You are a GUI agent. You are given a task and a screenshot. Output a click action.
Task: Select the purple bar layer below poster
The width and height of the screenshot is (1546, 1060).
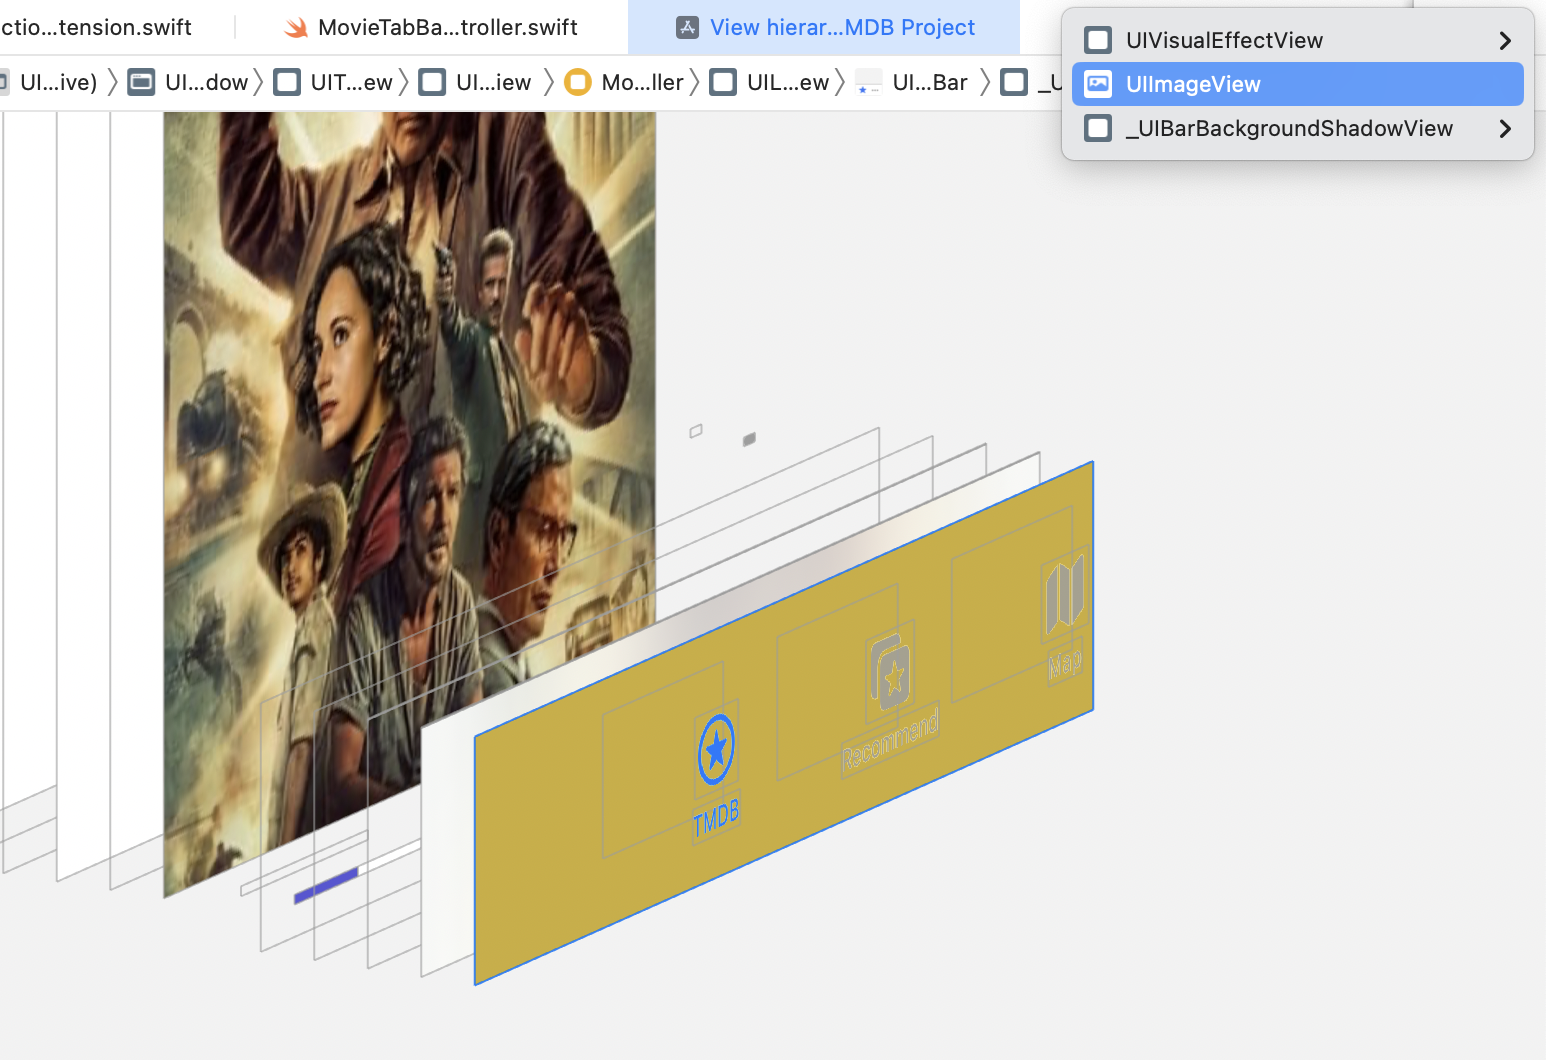click(x=326, y=886)
